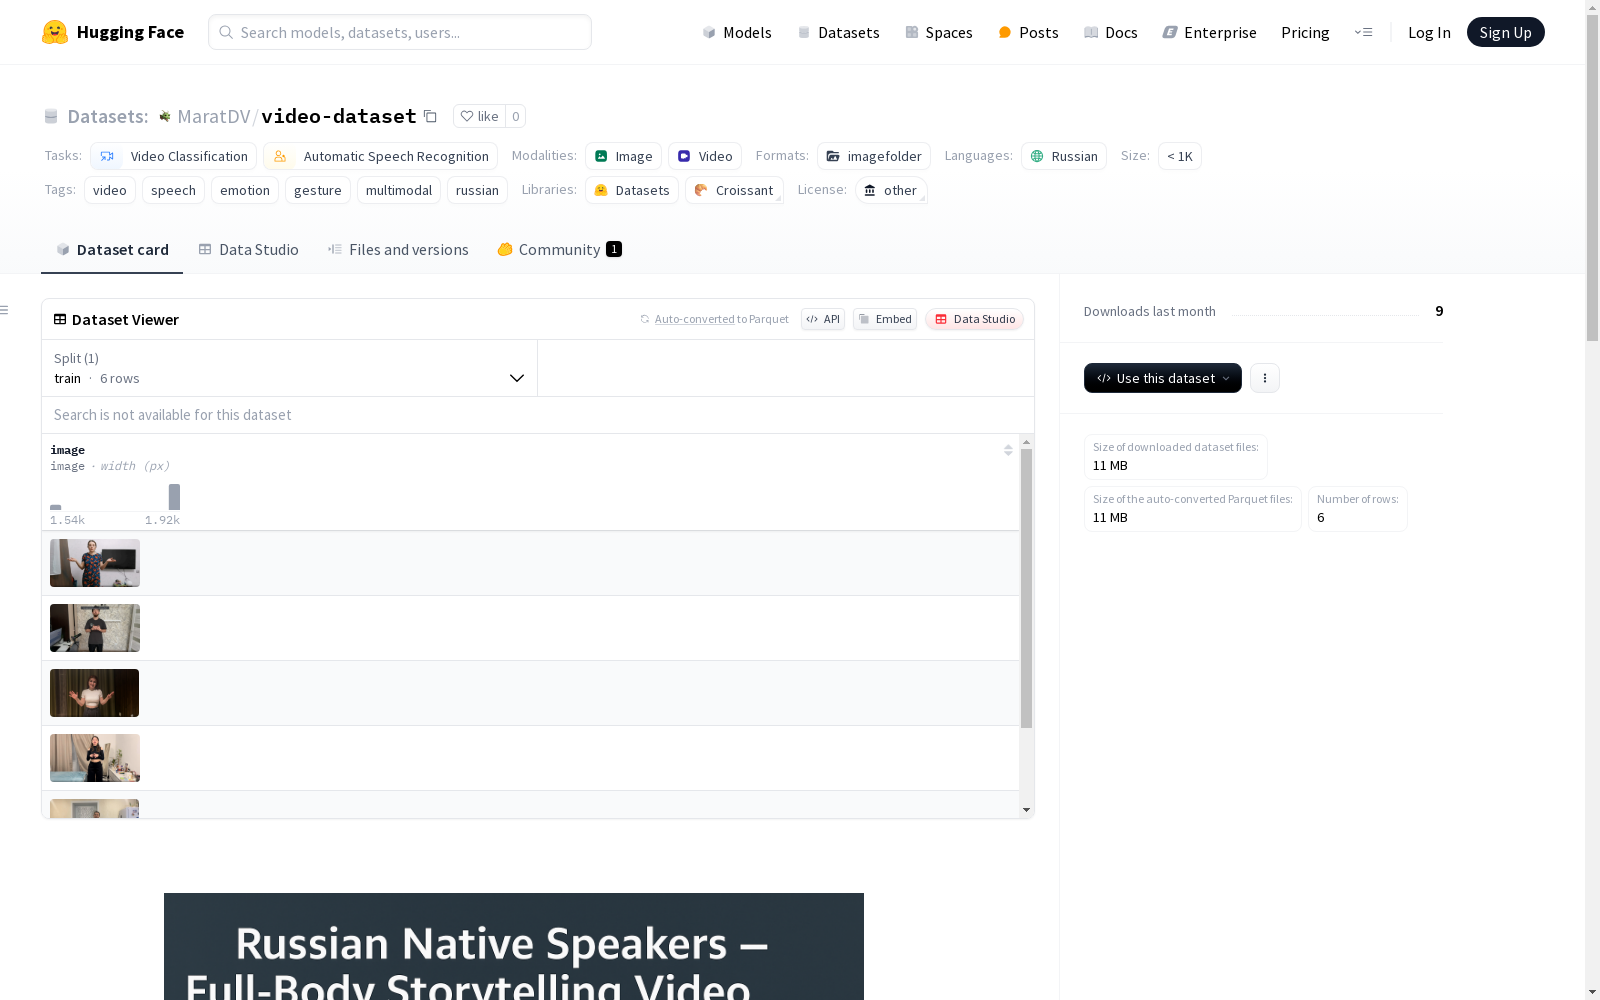Open MaratDV user profile avatar
The width and height of the screenshot is (1600, 1000).
(165, 116)
